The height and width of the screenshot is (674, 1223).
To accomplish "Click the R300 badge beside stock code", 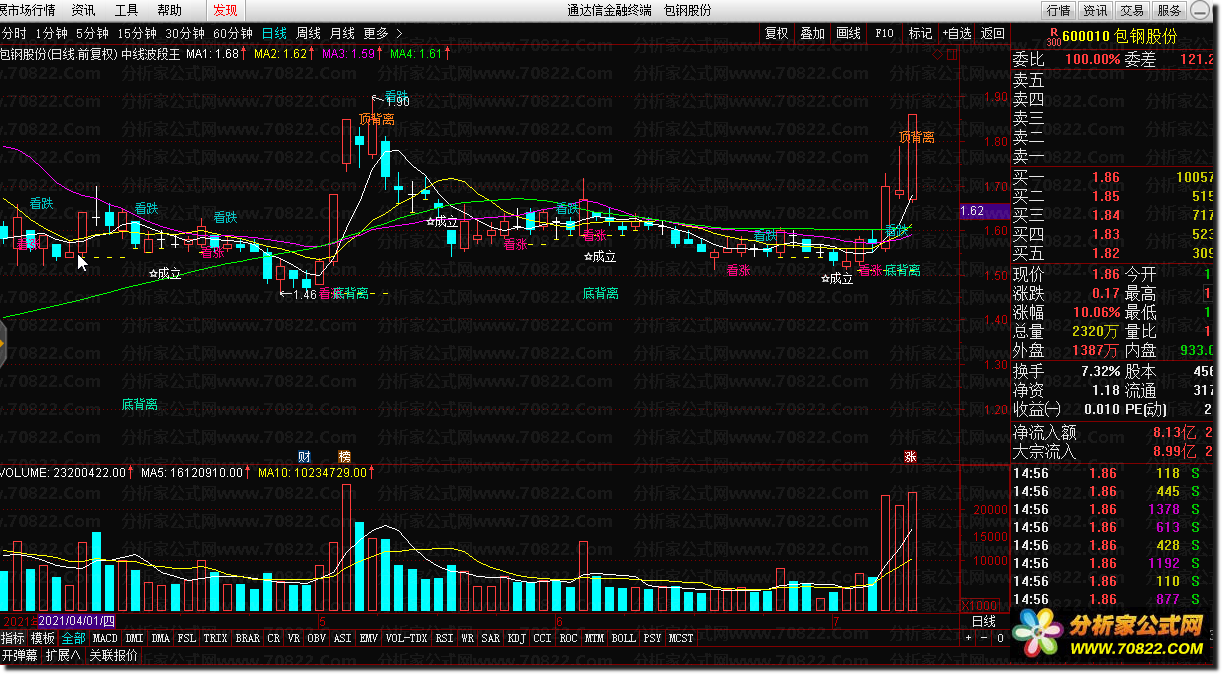I will pyautogui.click(x=1053, y=37).
